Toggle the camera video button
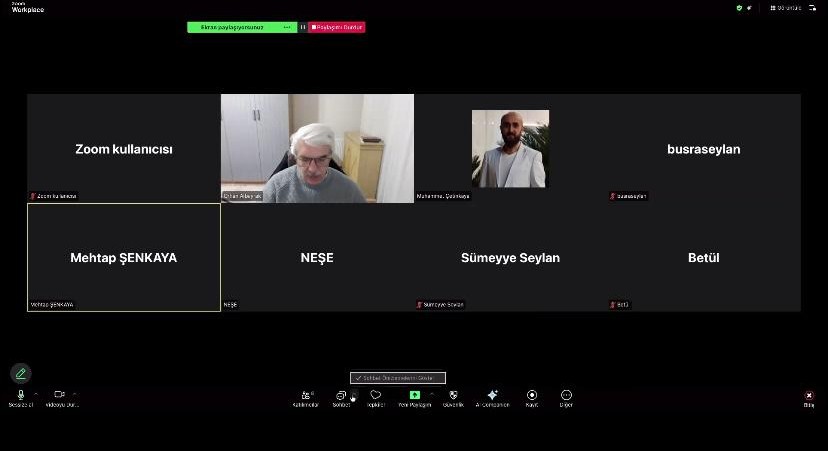This screenshot has width=828, height=451. (x=59, y=396)
